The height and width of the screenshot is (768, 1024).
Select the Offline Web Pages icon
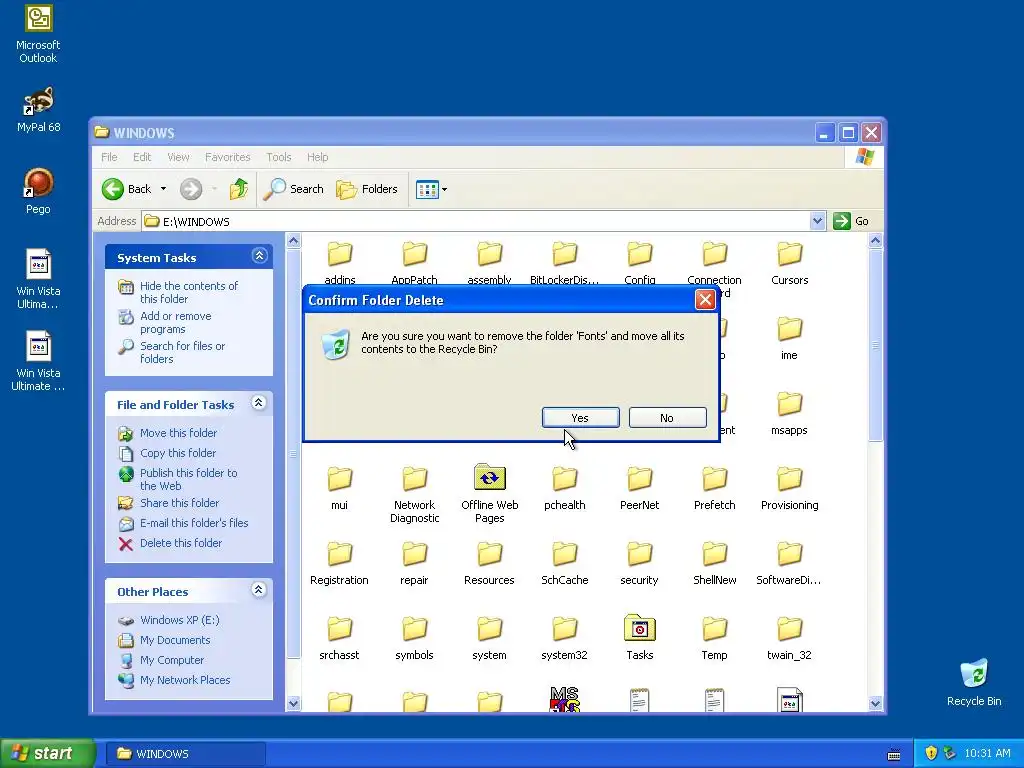pos(490,478)
